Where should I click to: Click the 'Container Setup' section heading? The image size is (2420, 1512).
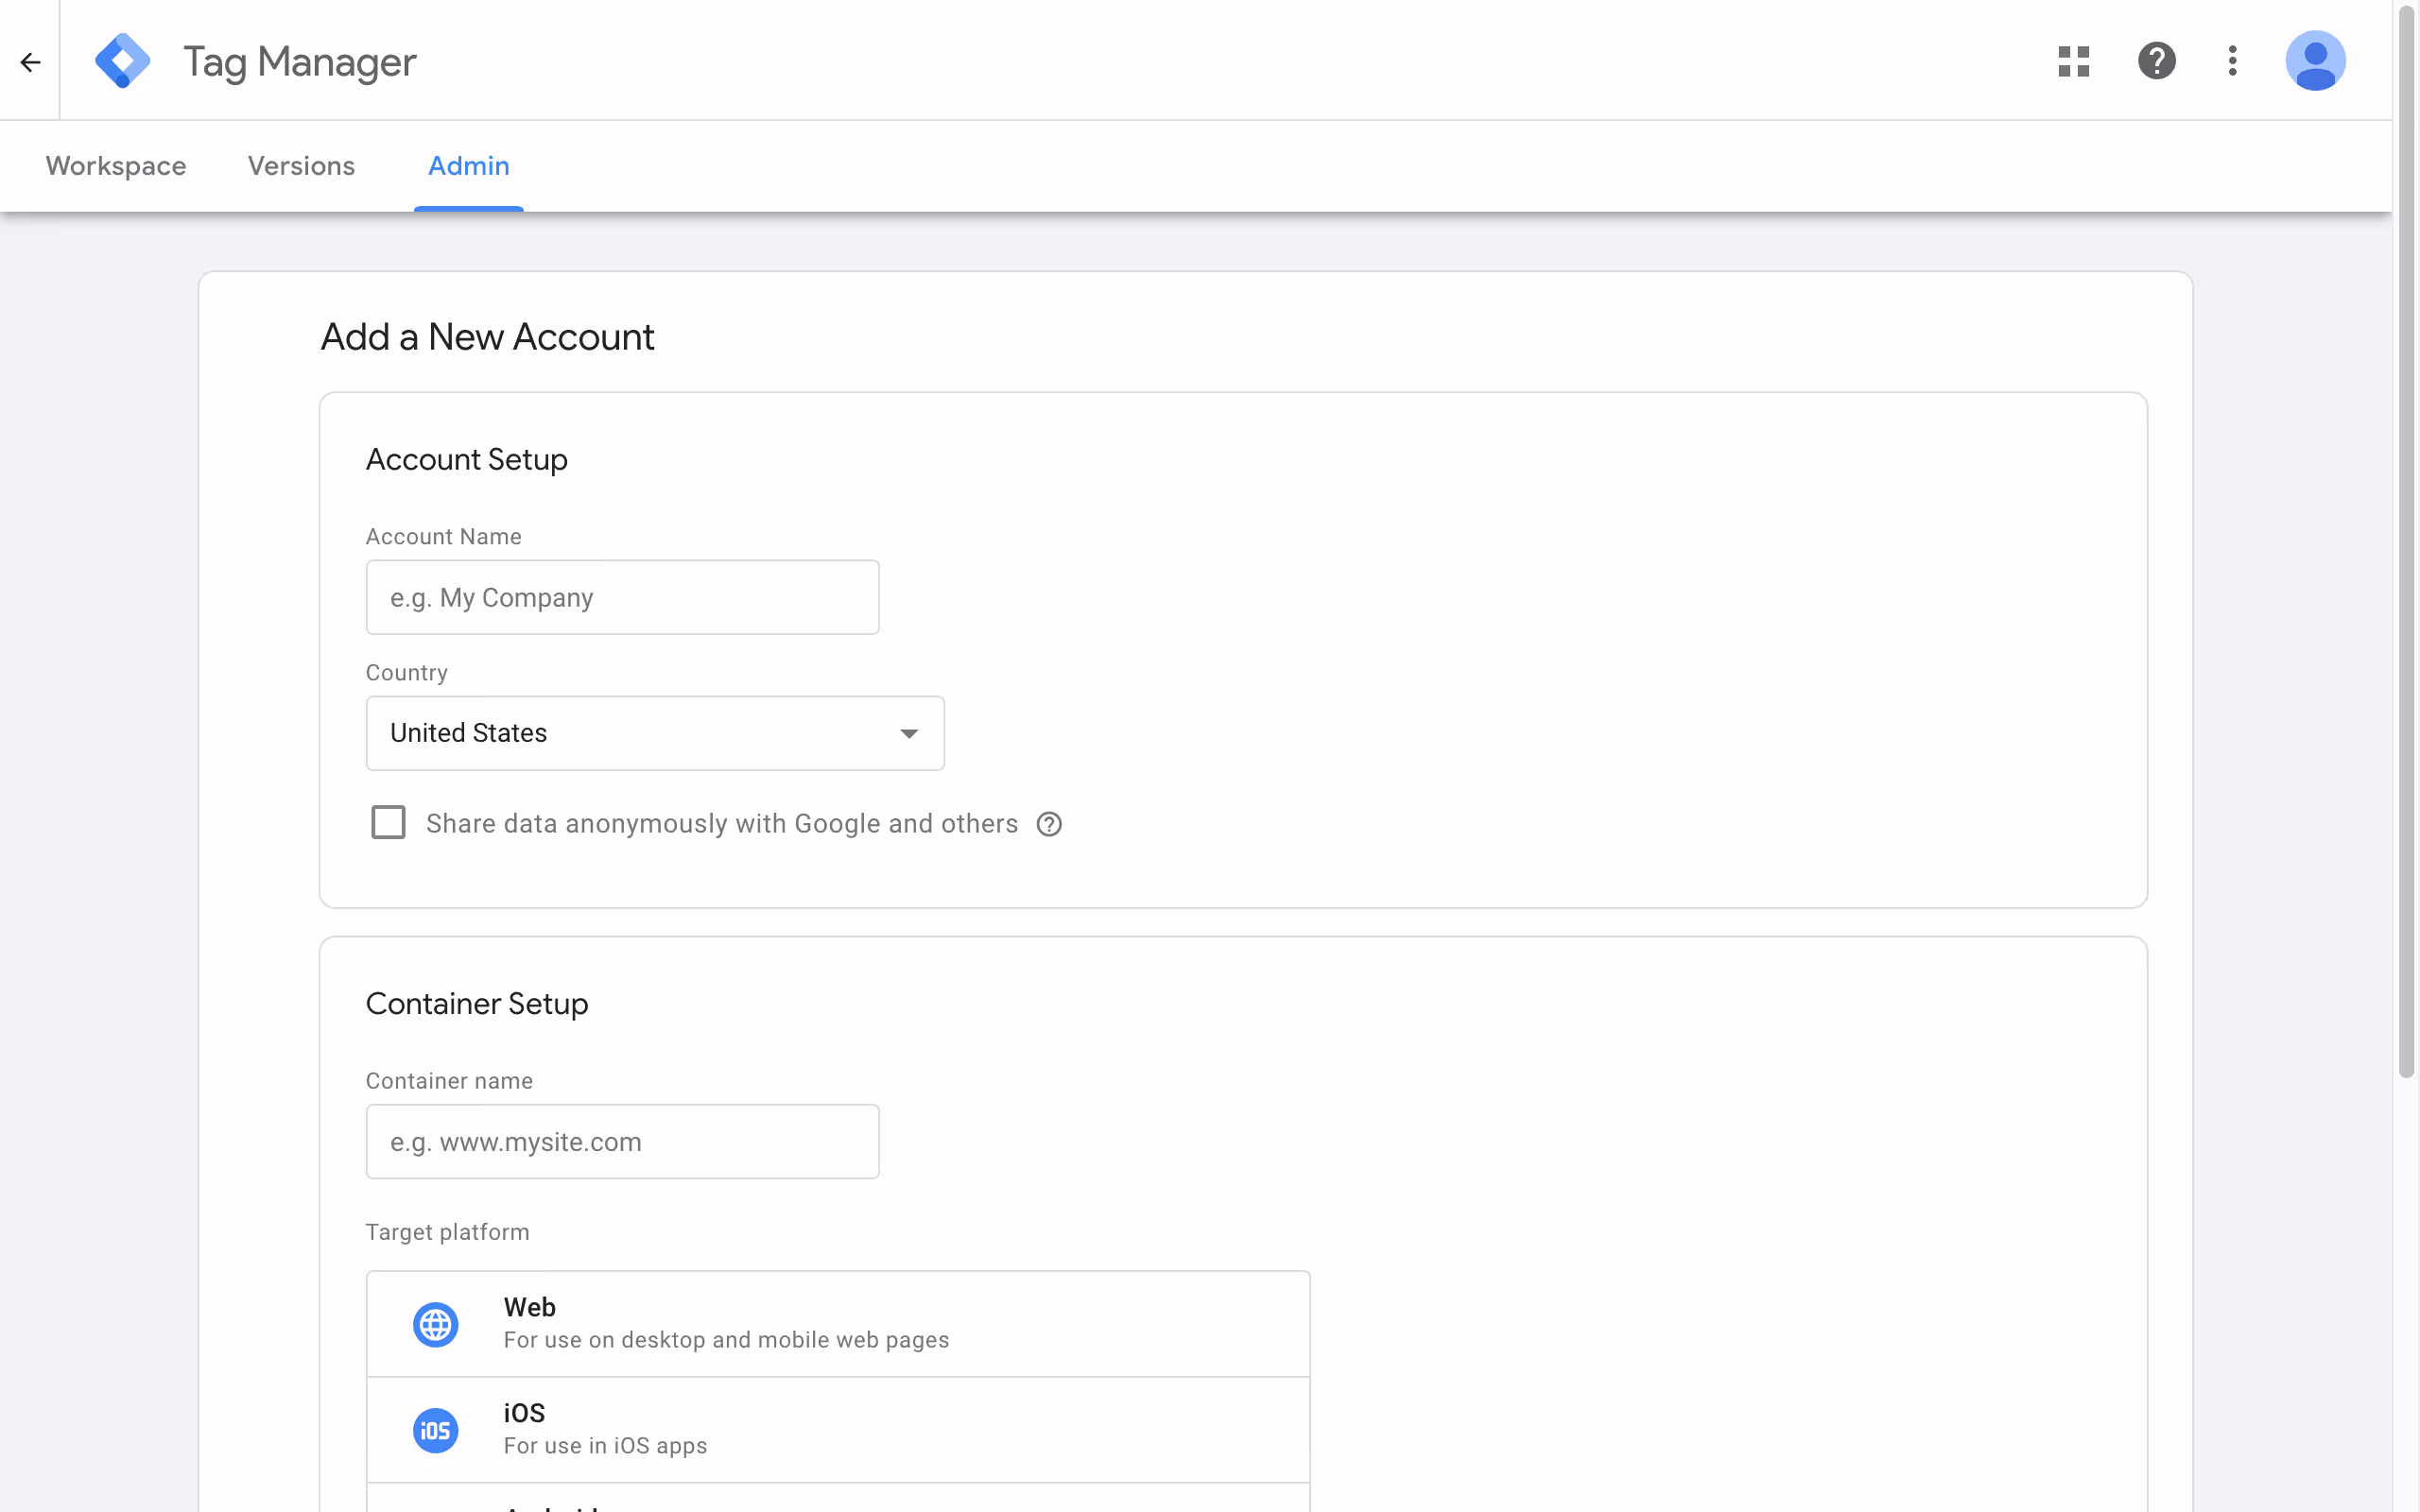(476, 1004)
